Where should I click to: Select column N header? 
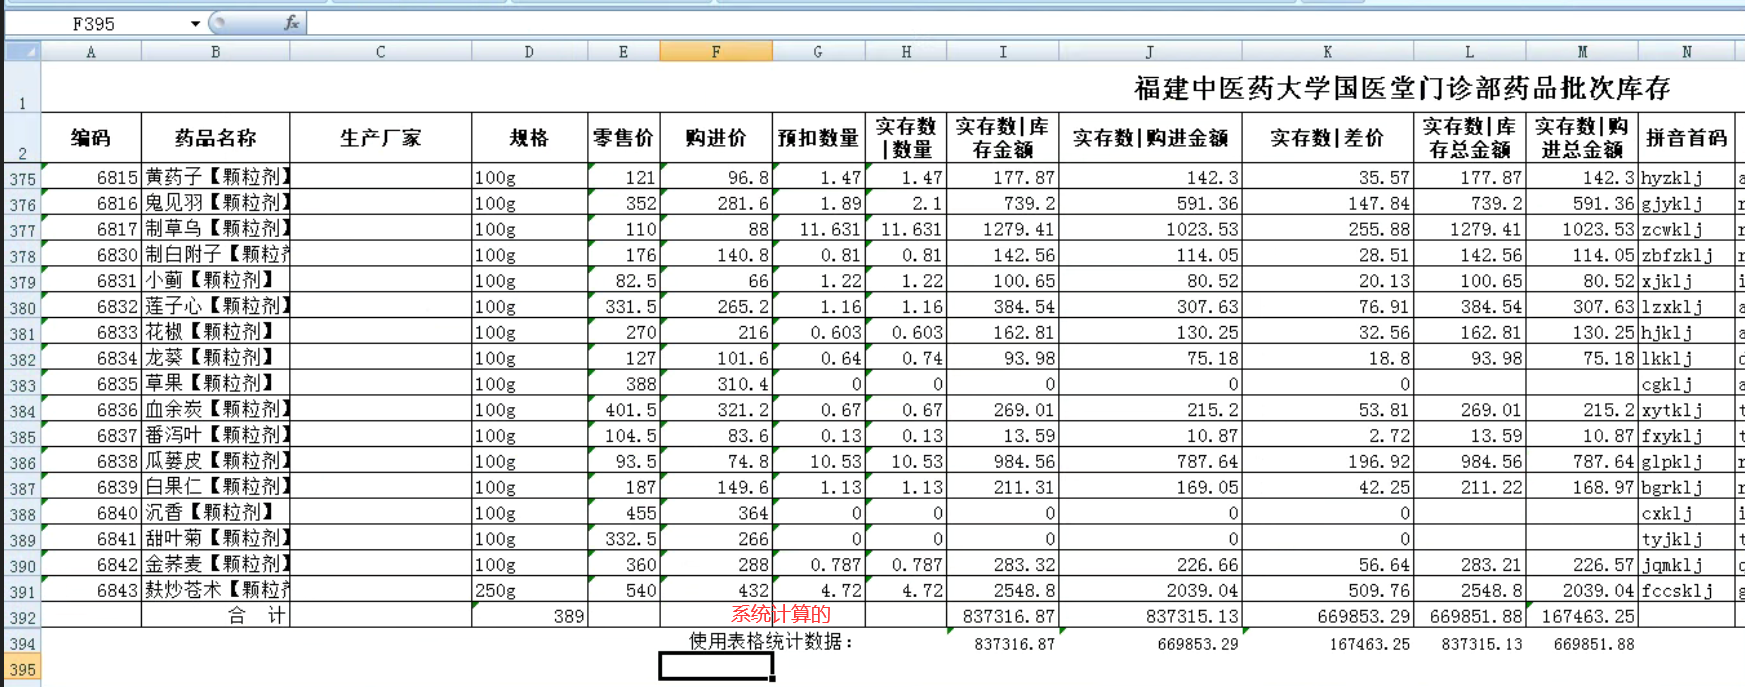(1686, 52)
